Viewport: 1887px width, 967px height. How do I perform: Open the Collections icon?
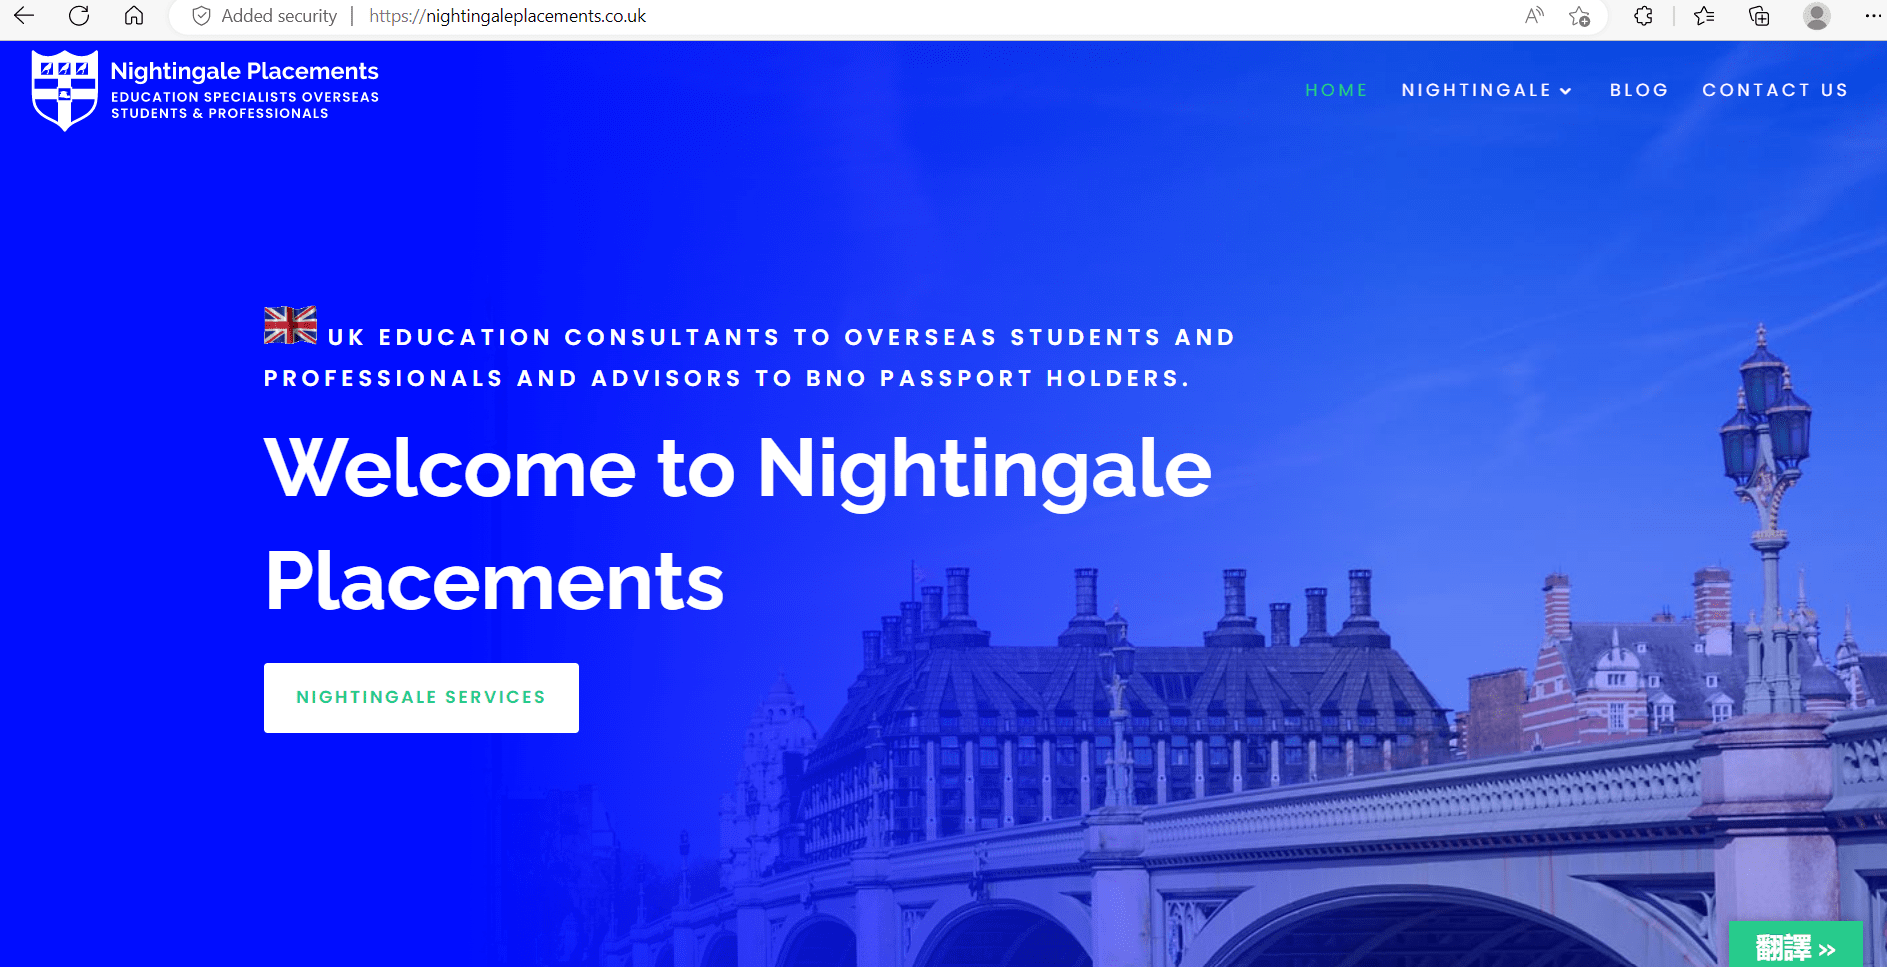point(1759,16)
